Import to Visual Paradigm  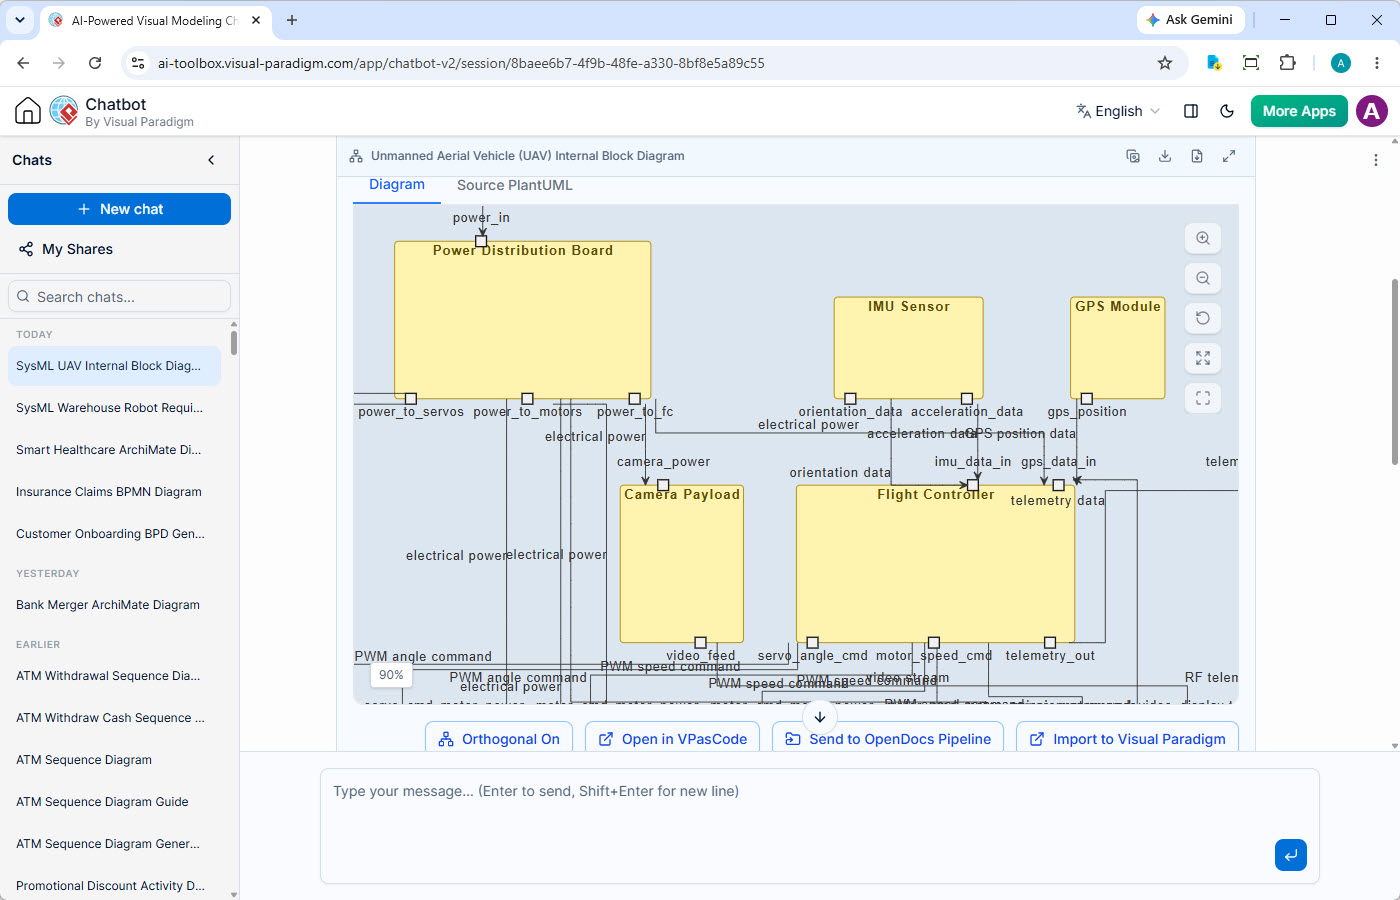[x=1127, y=739]
